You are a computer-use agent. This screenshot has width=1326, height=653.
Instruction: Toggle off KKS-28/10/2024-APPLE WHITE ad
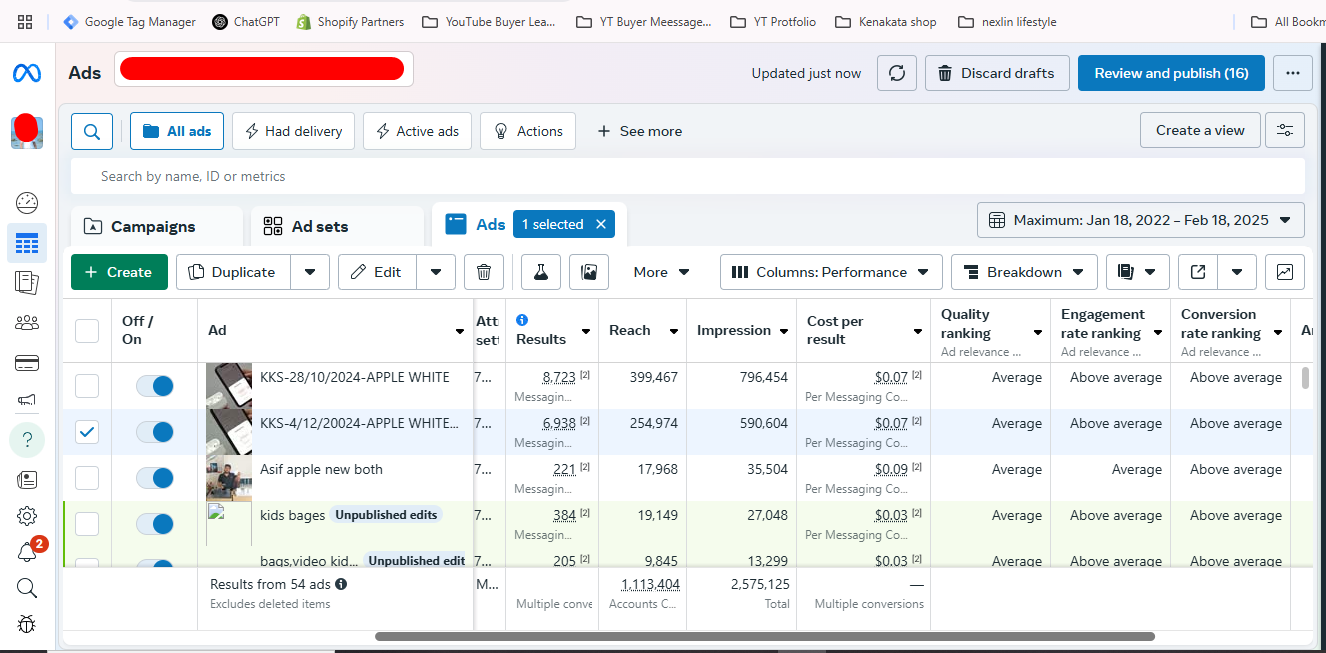click(x=155, y=386)
